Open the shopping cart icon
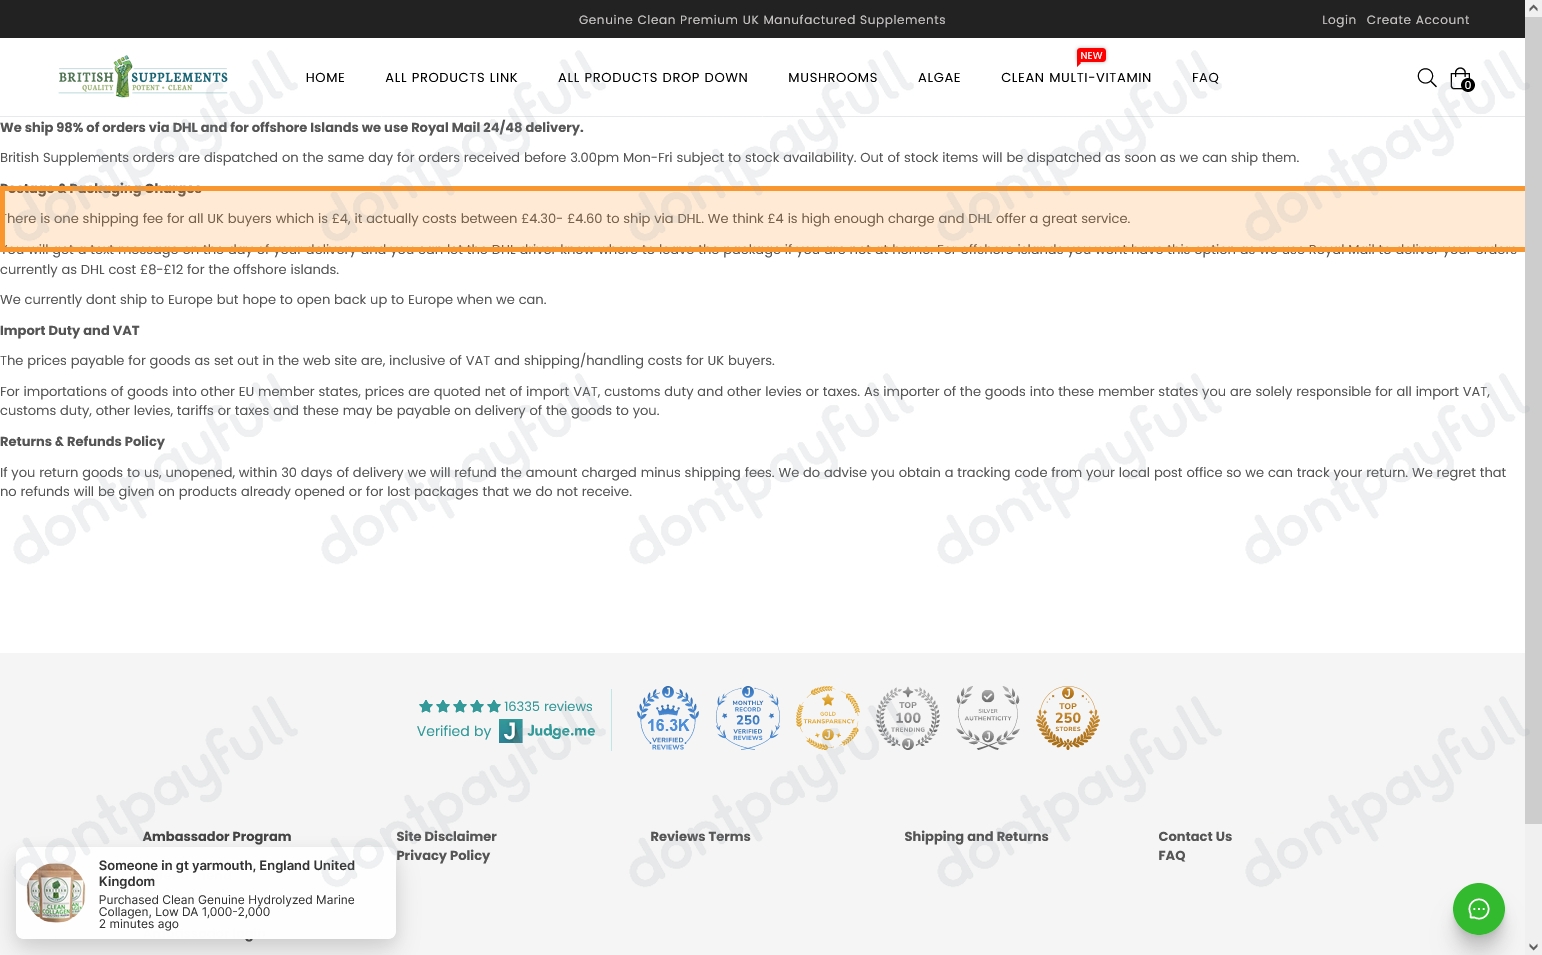 coord(1460,78)
